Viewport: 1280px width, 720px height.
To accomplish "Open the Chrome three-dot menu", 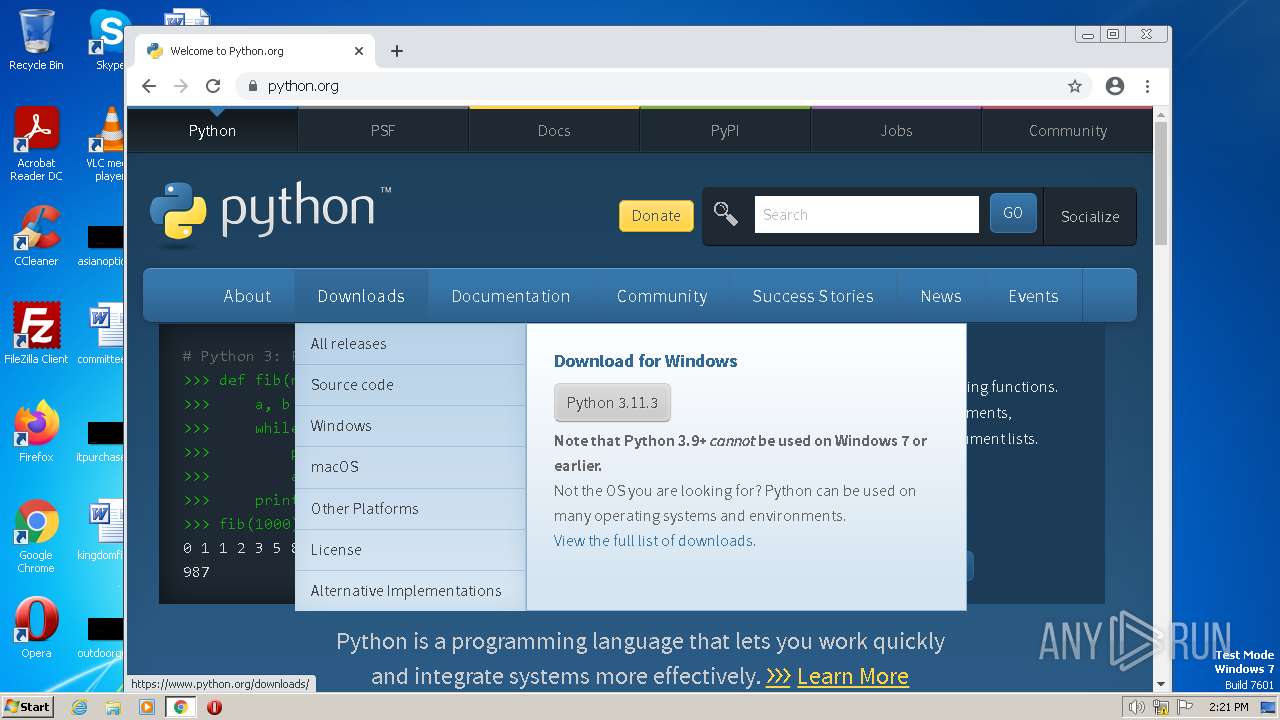I will coord(1147,86).
